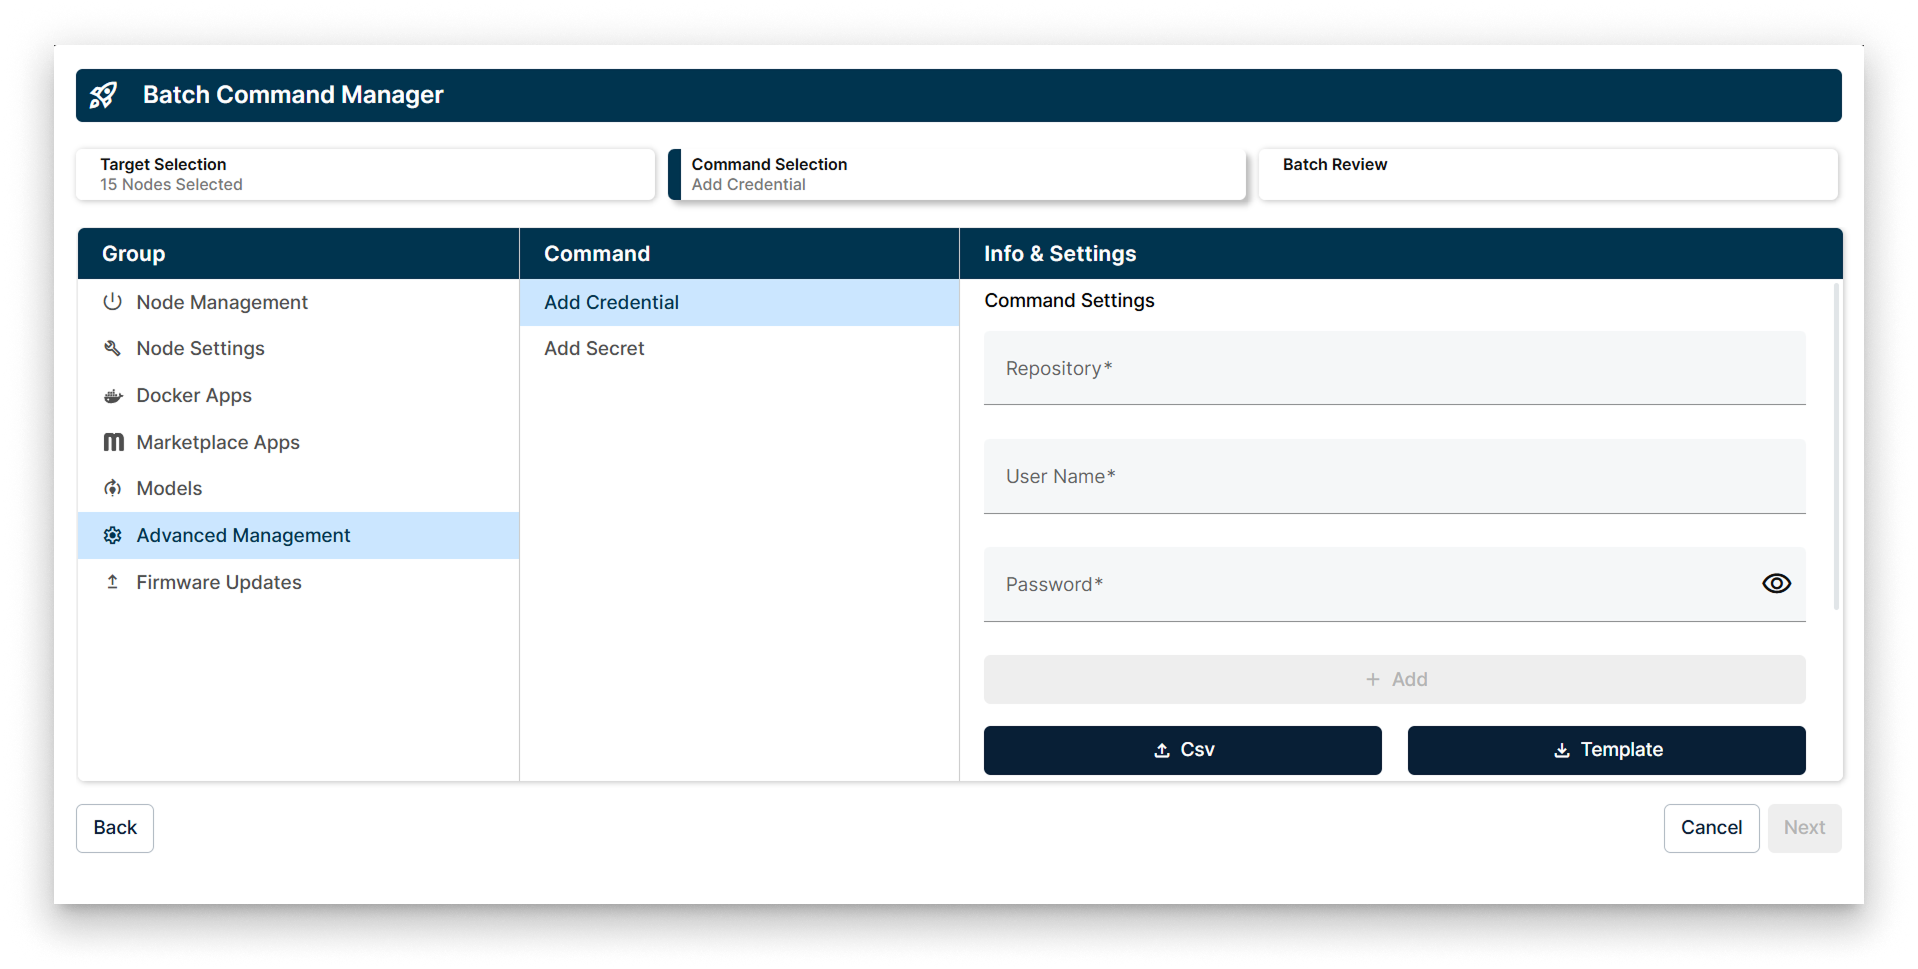This screenshot has height=969, width=1918.
Task: Click the Back button
Action: point(114,827)
